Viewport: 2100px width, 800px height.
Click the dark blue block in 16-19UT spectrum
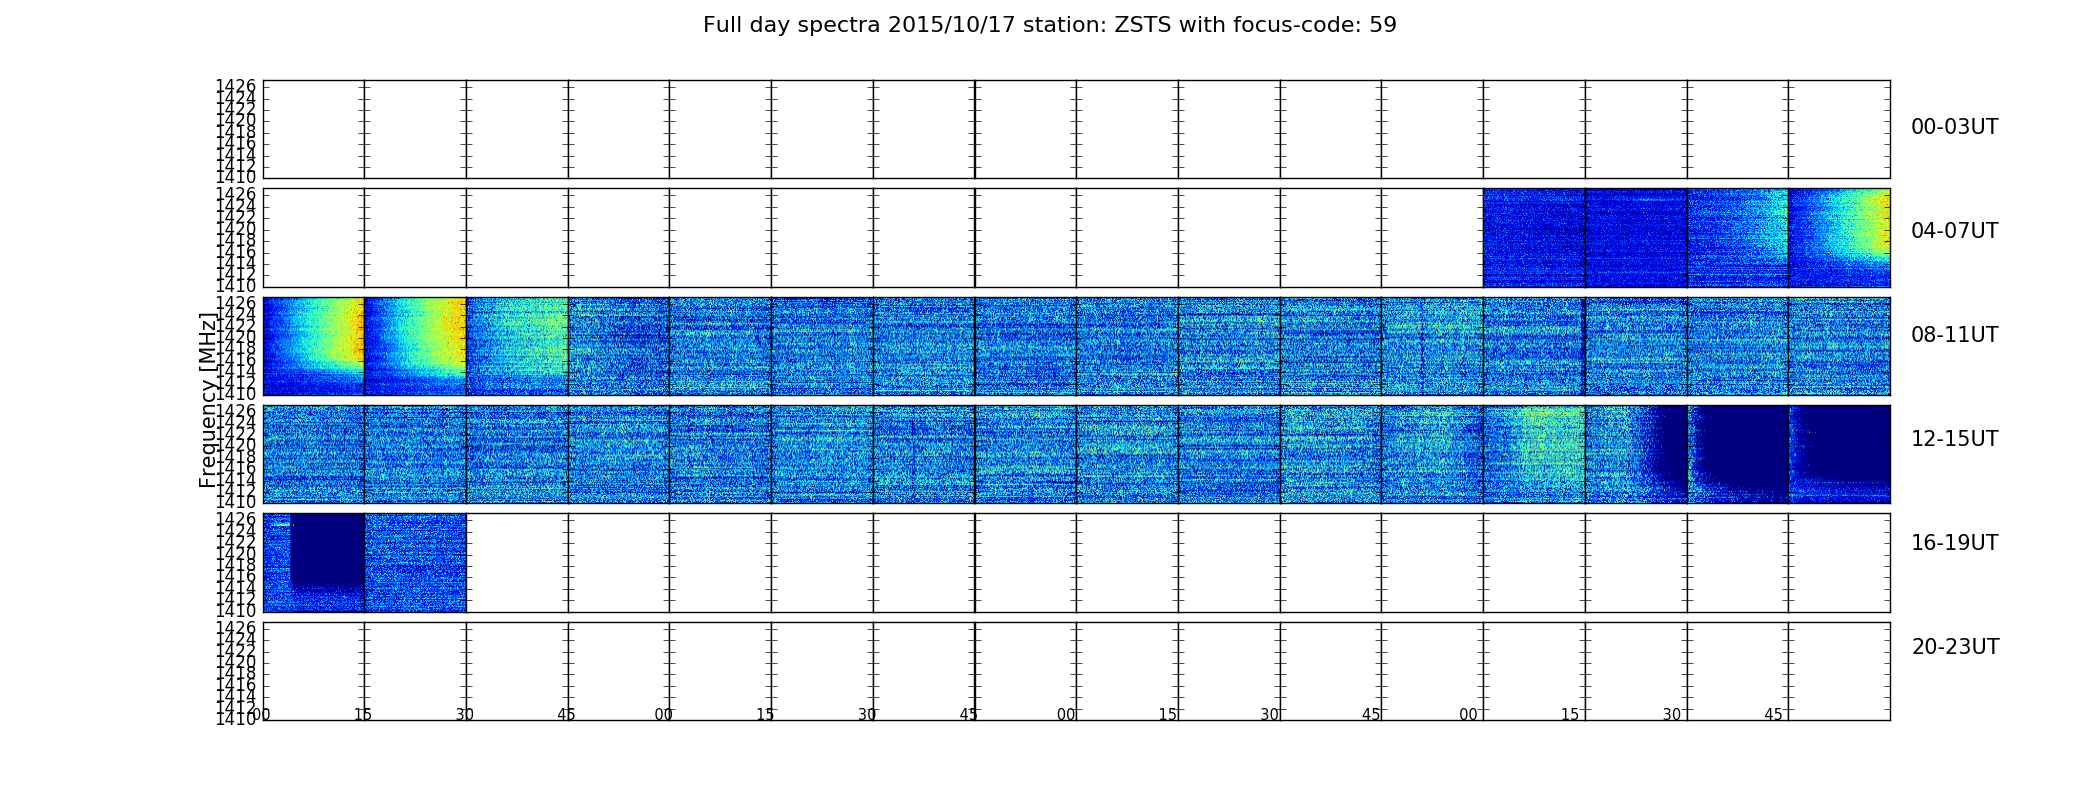pyautogui.click(x=327, y=549)
